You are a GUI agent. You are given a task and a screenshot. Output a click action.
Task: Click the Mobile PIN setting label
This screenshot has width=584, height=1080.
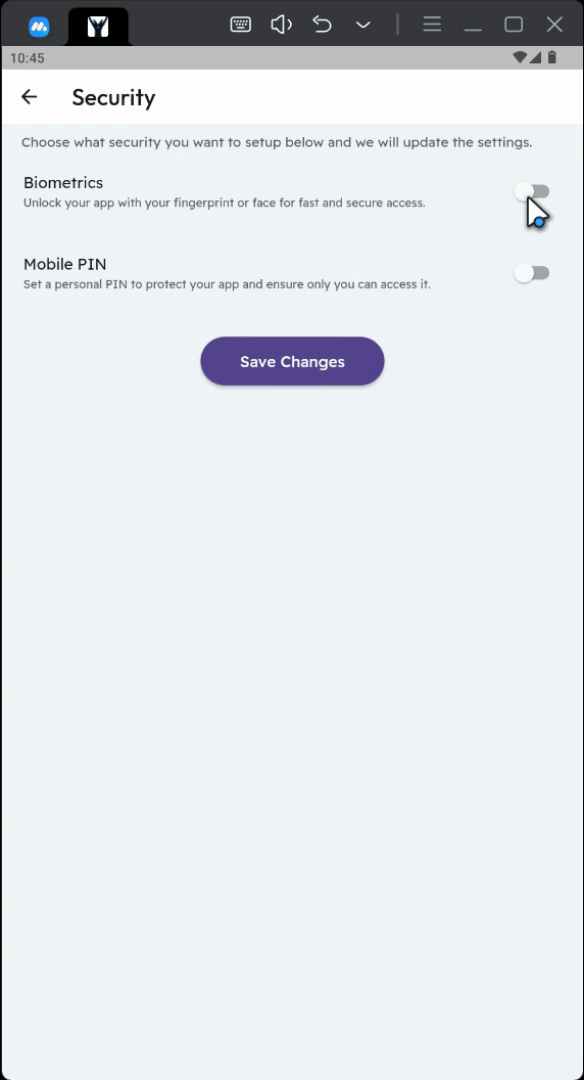pyautogui.click(x=65, y=264)
